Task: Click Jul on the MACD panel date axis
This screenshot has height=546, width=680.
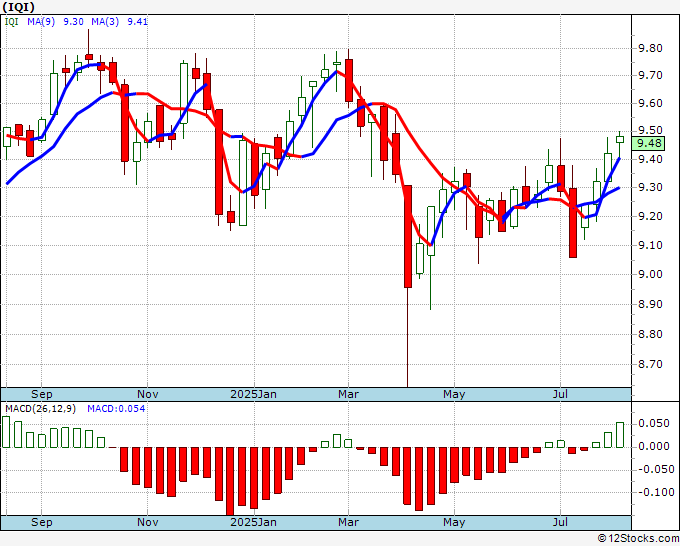Action: click(x=560, y=522)
